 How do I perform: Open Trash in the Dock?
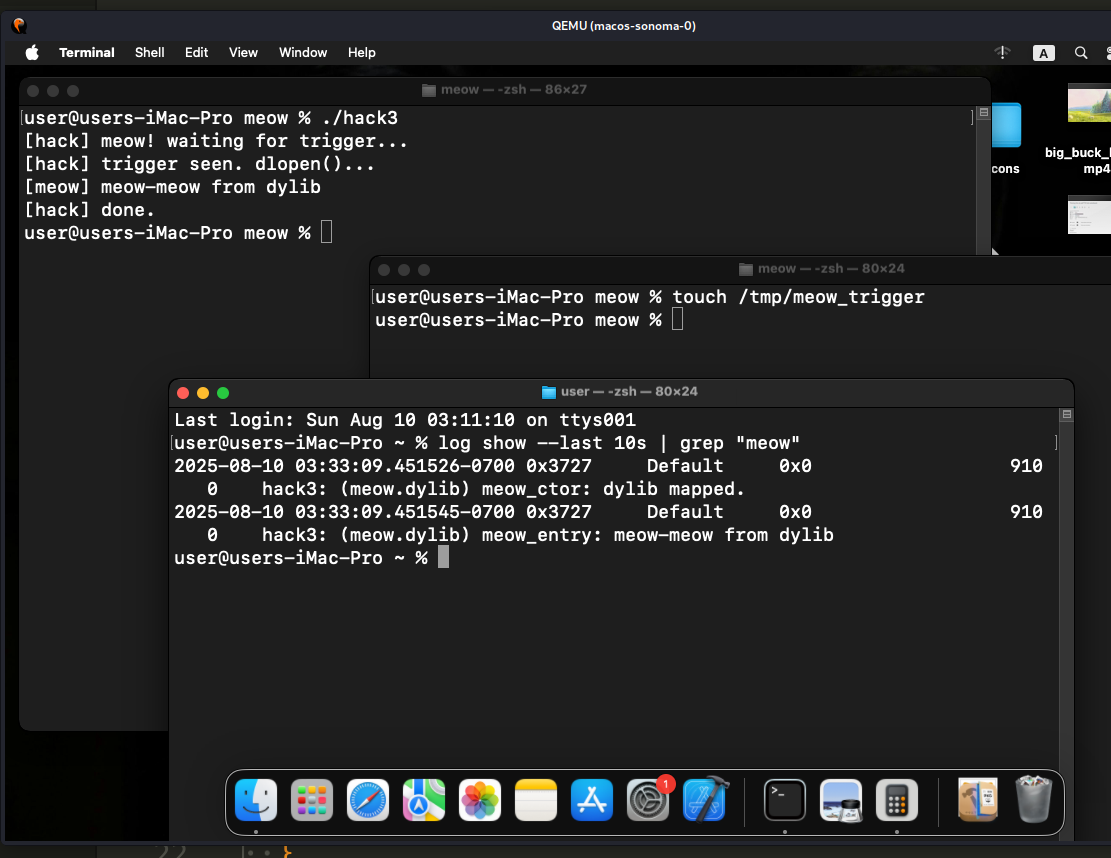click(1033, 800)
